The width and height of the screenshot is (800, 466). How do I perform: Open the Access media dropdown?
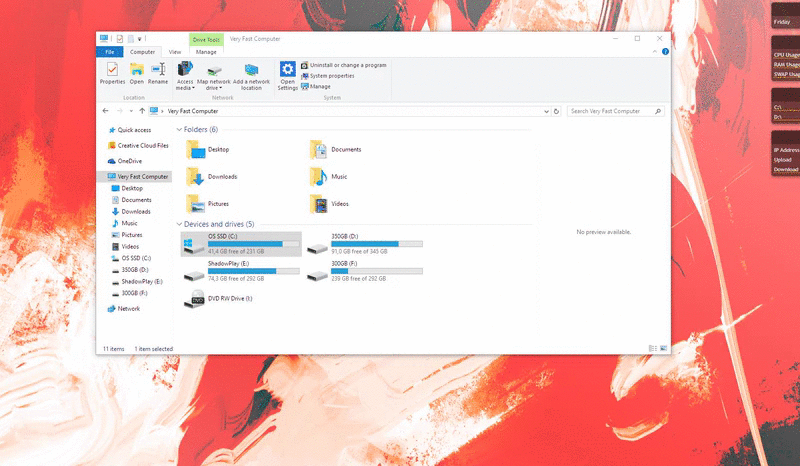pos(185,76)
